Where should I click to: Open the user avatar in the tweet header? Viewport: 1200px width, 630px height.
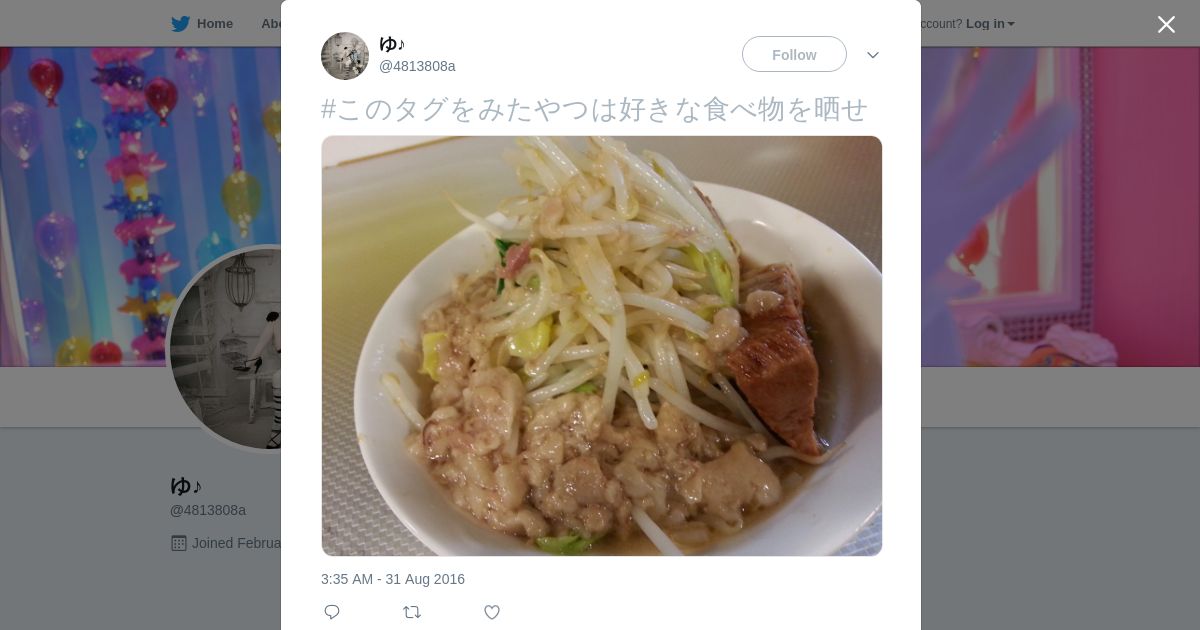point(345,56)
